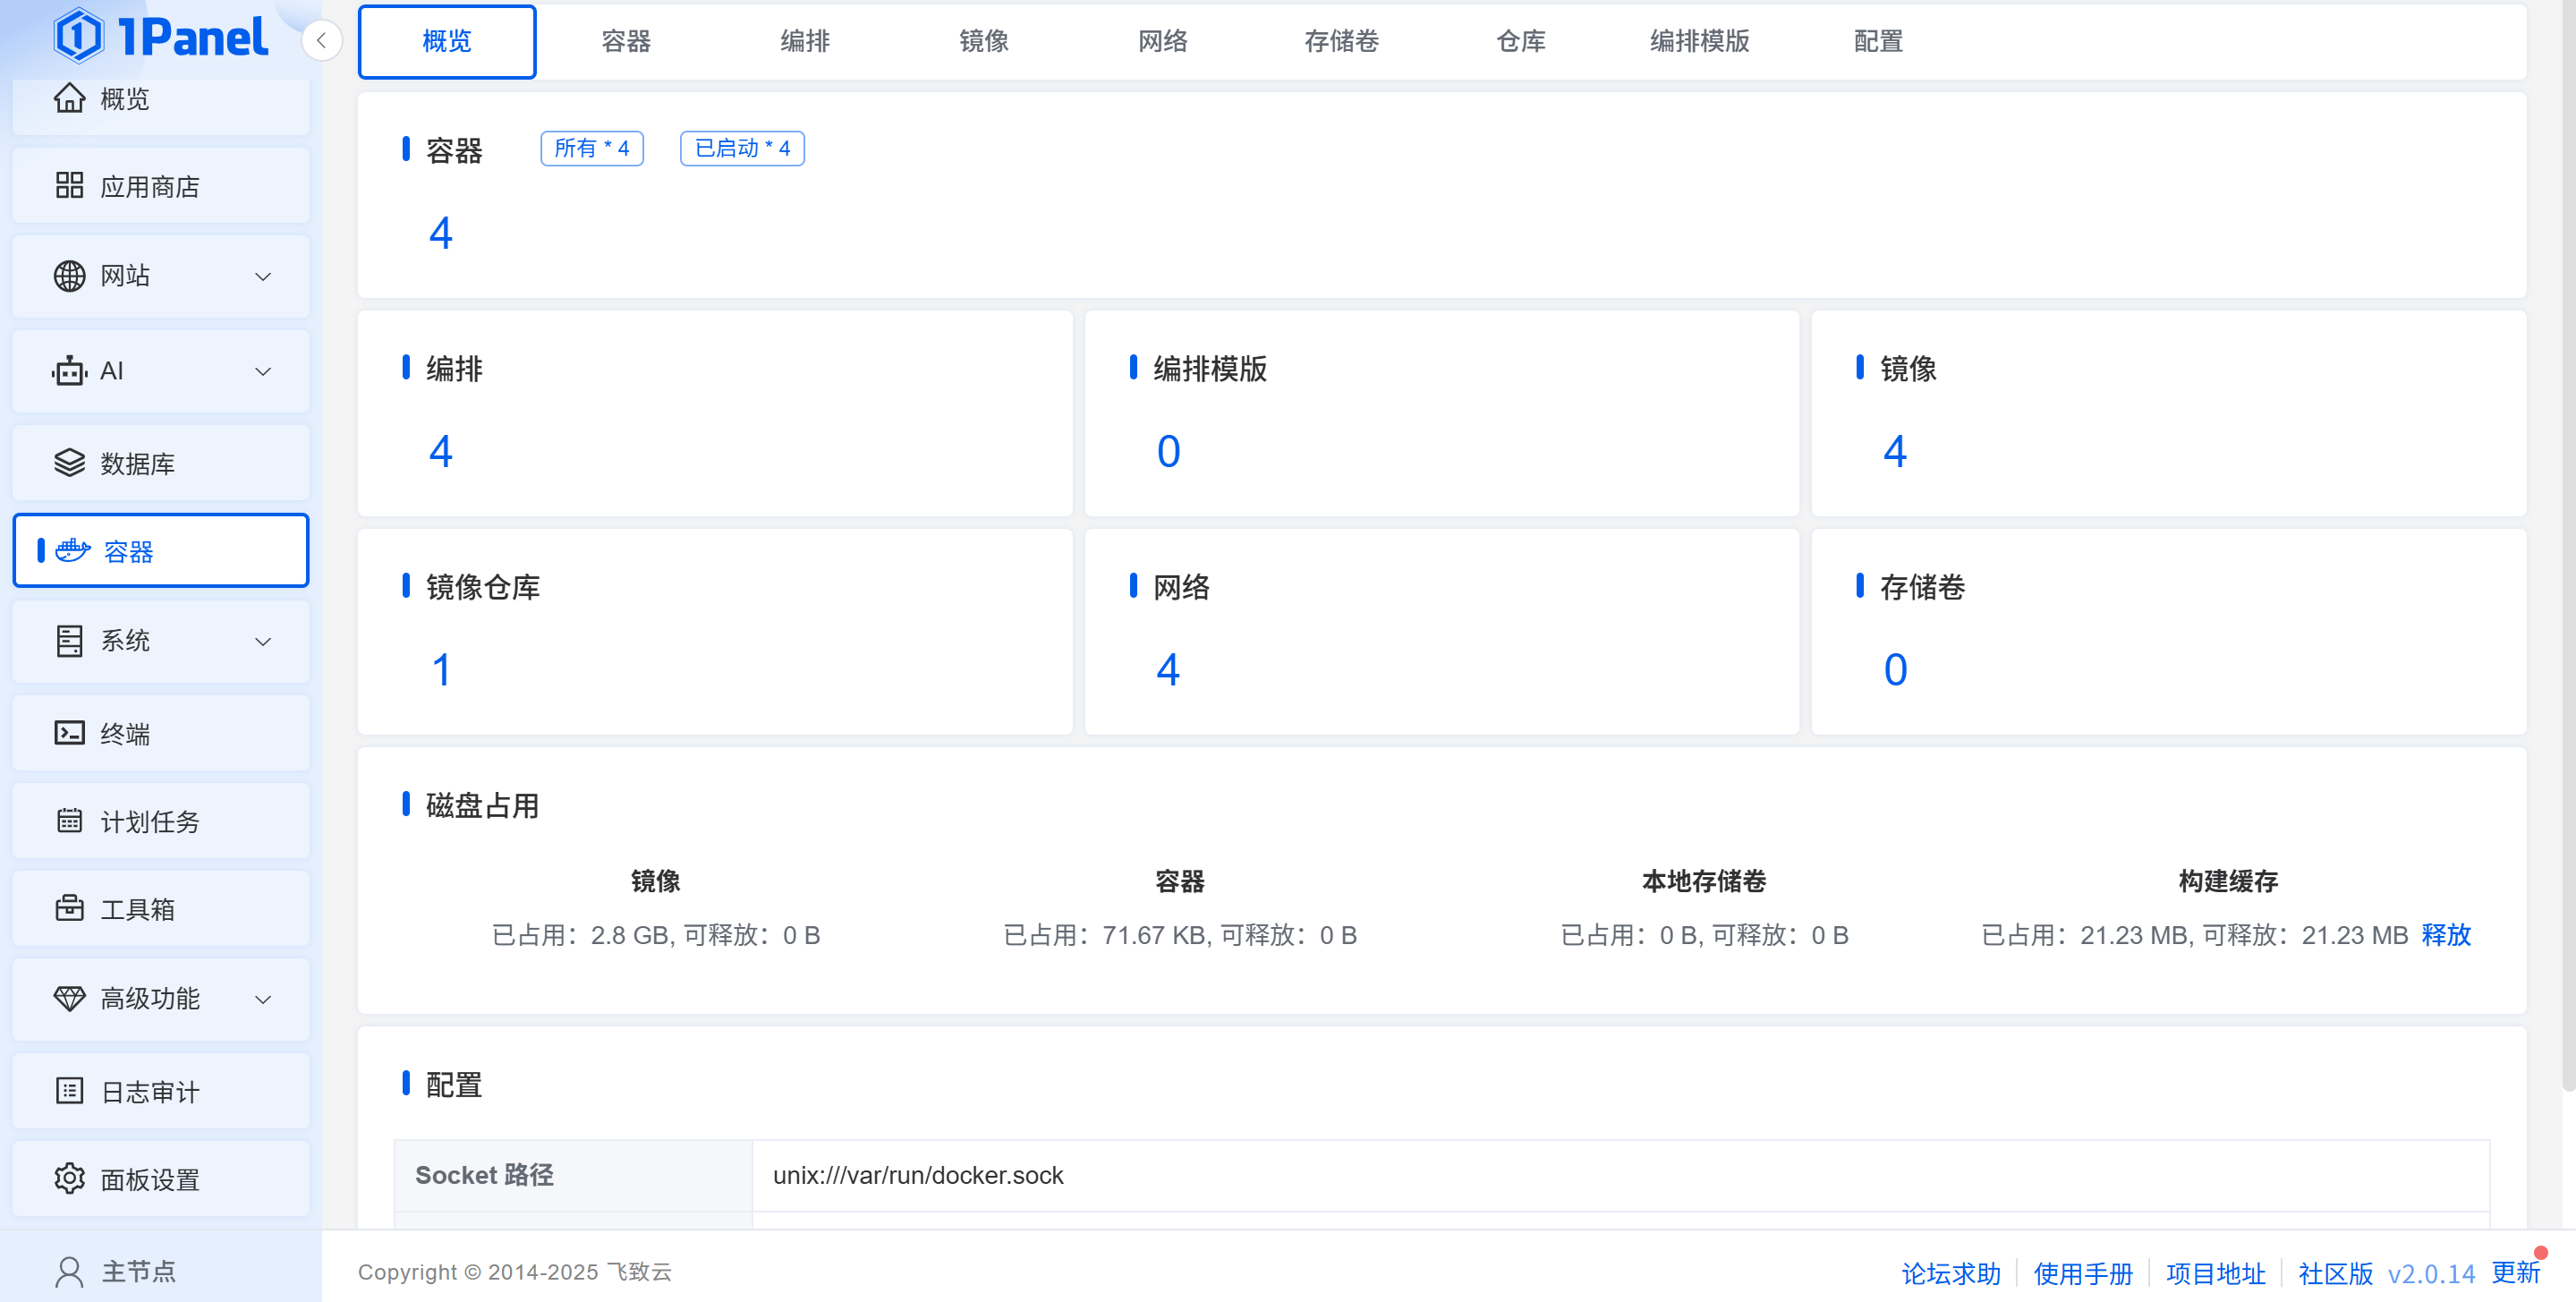Viewport: 2576px width, 1302px height.
Task: Click the diamond icon for 高级功能
Action: pyautogui.click(x=69, y=998)
